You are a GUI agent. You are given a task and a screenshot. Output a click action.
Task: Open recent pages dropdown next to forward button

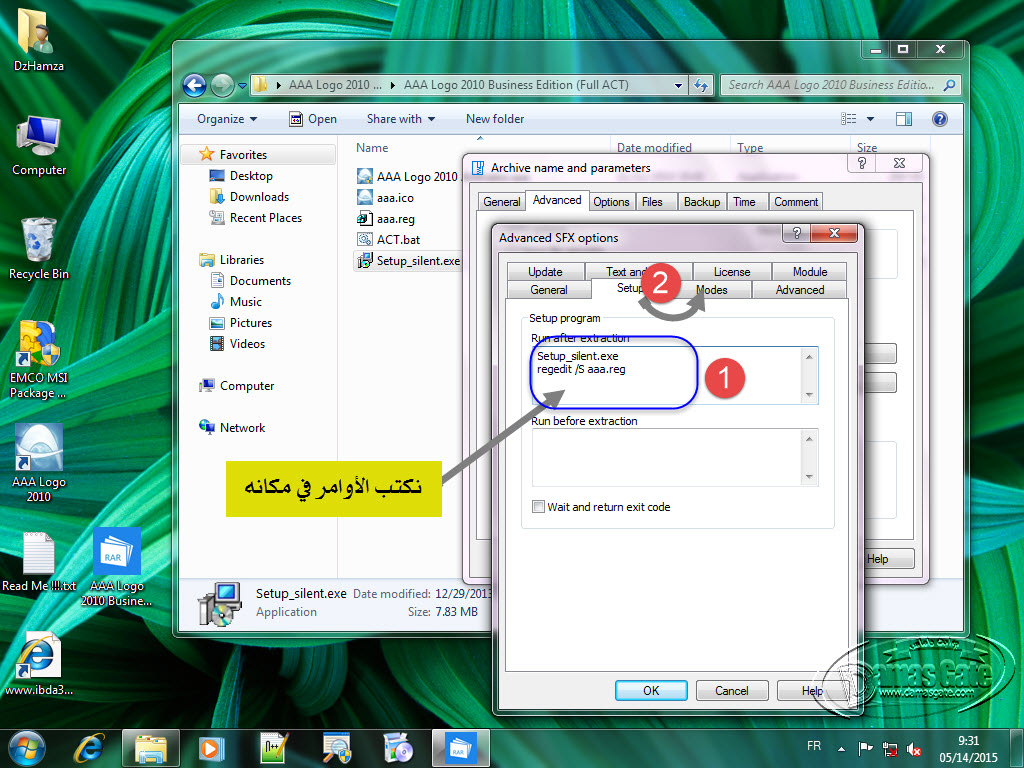tap(242, 86)
